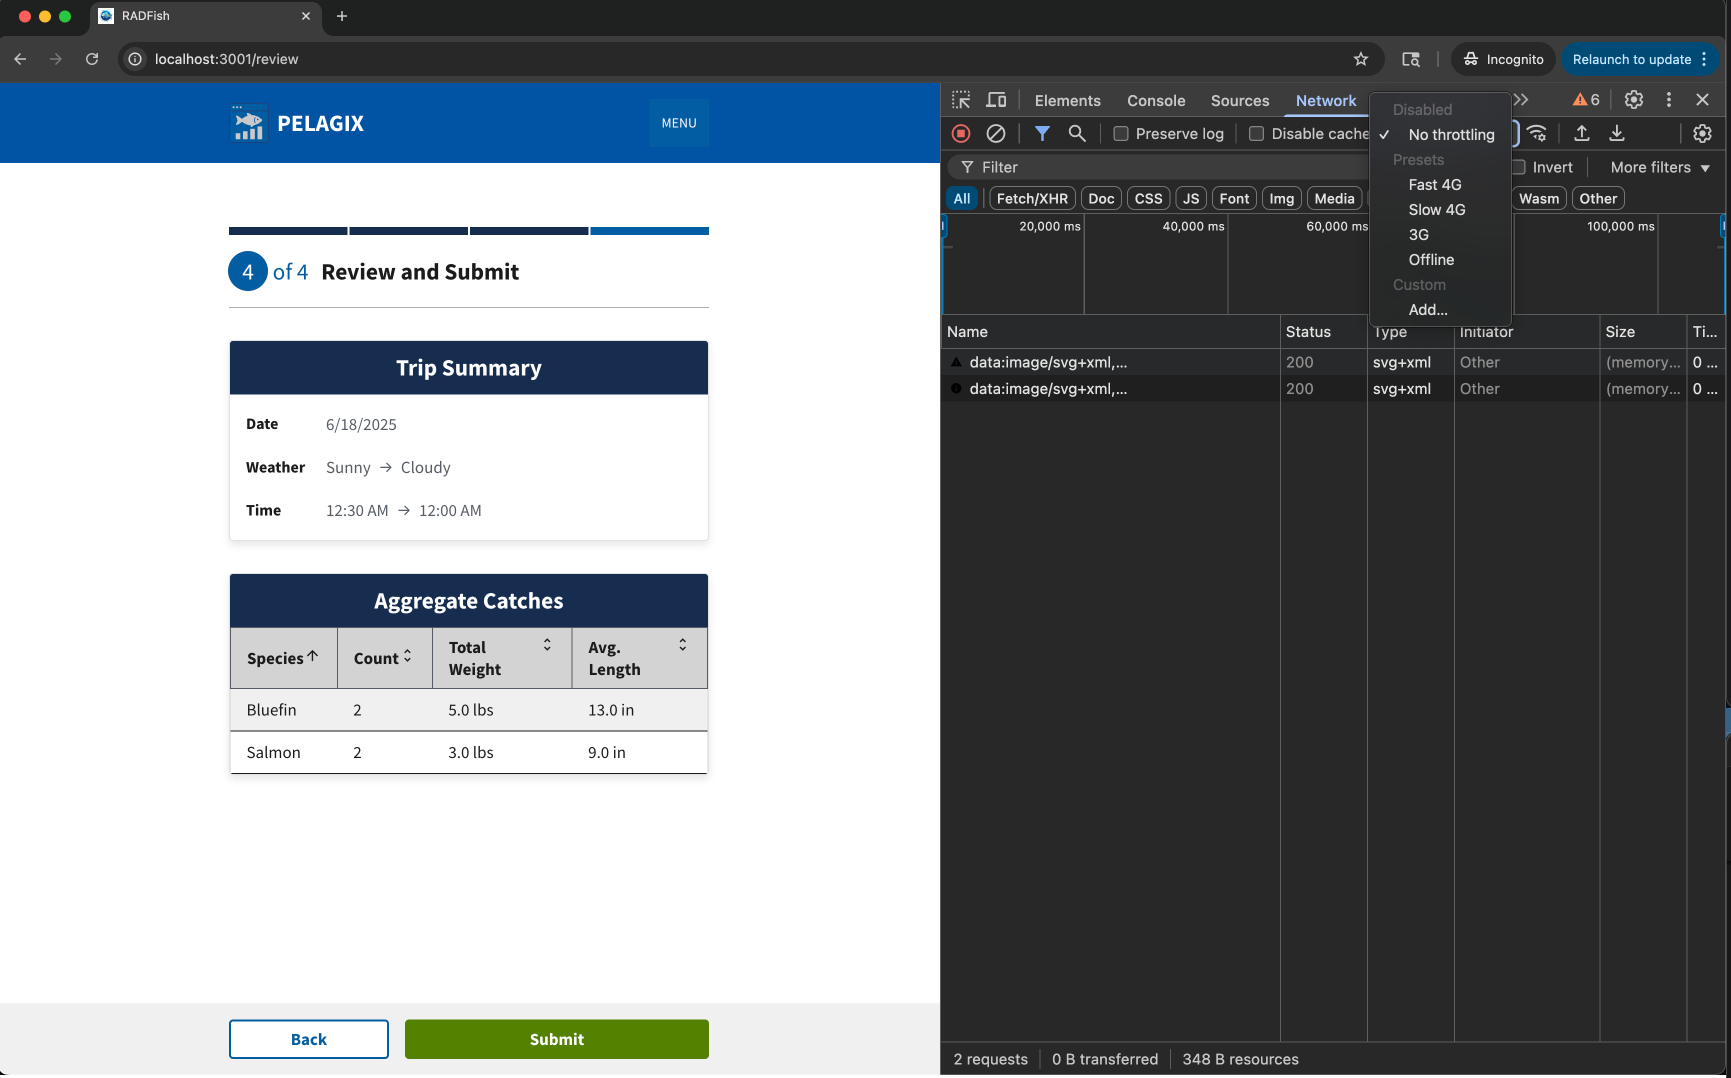Type in the network Filter field
Viewport: 1731px width, 1078px height.
(1150, 167)
